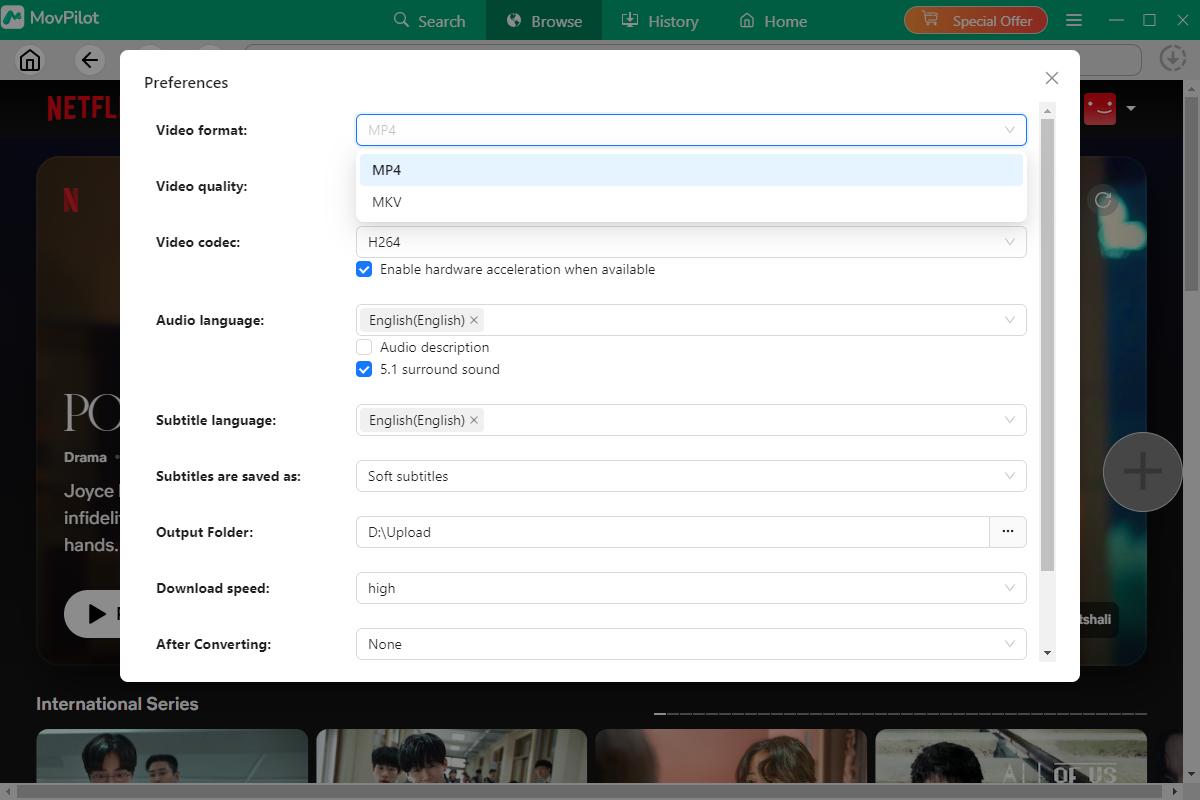Go to the Home tab
Viewport: 1200px width, 800px height.
pyautogui.click(x=773, y=20)
